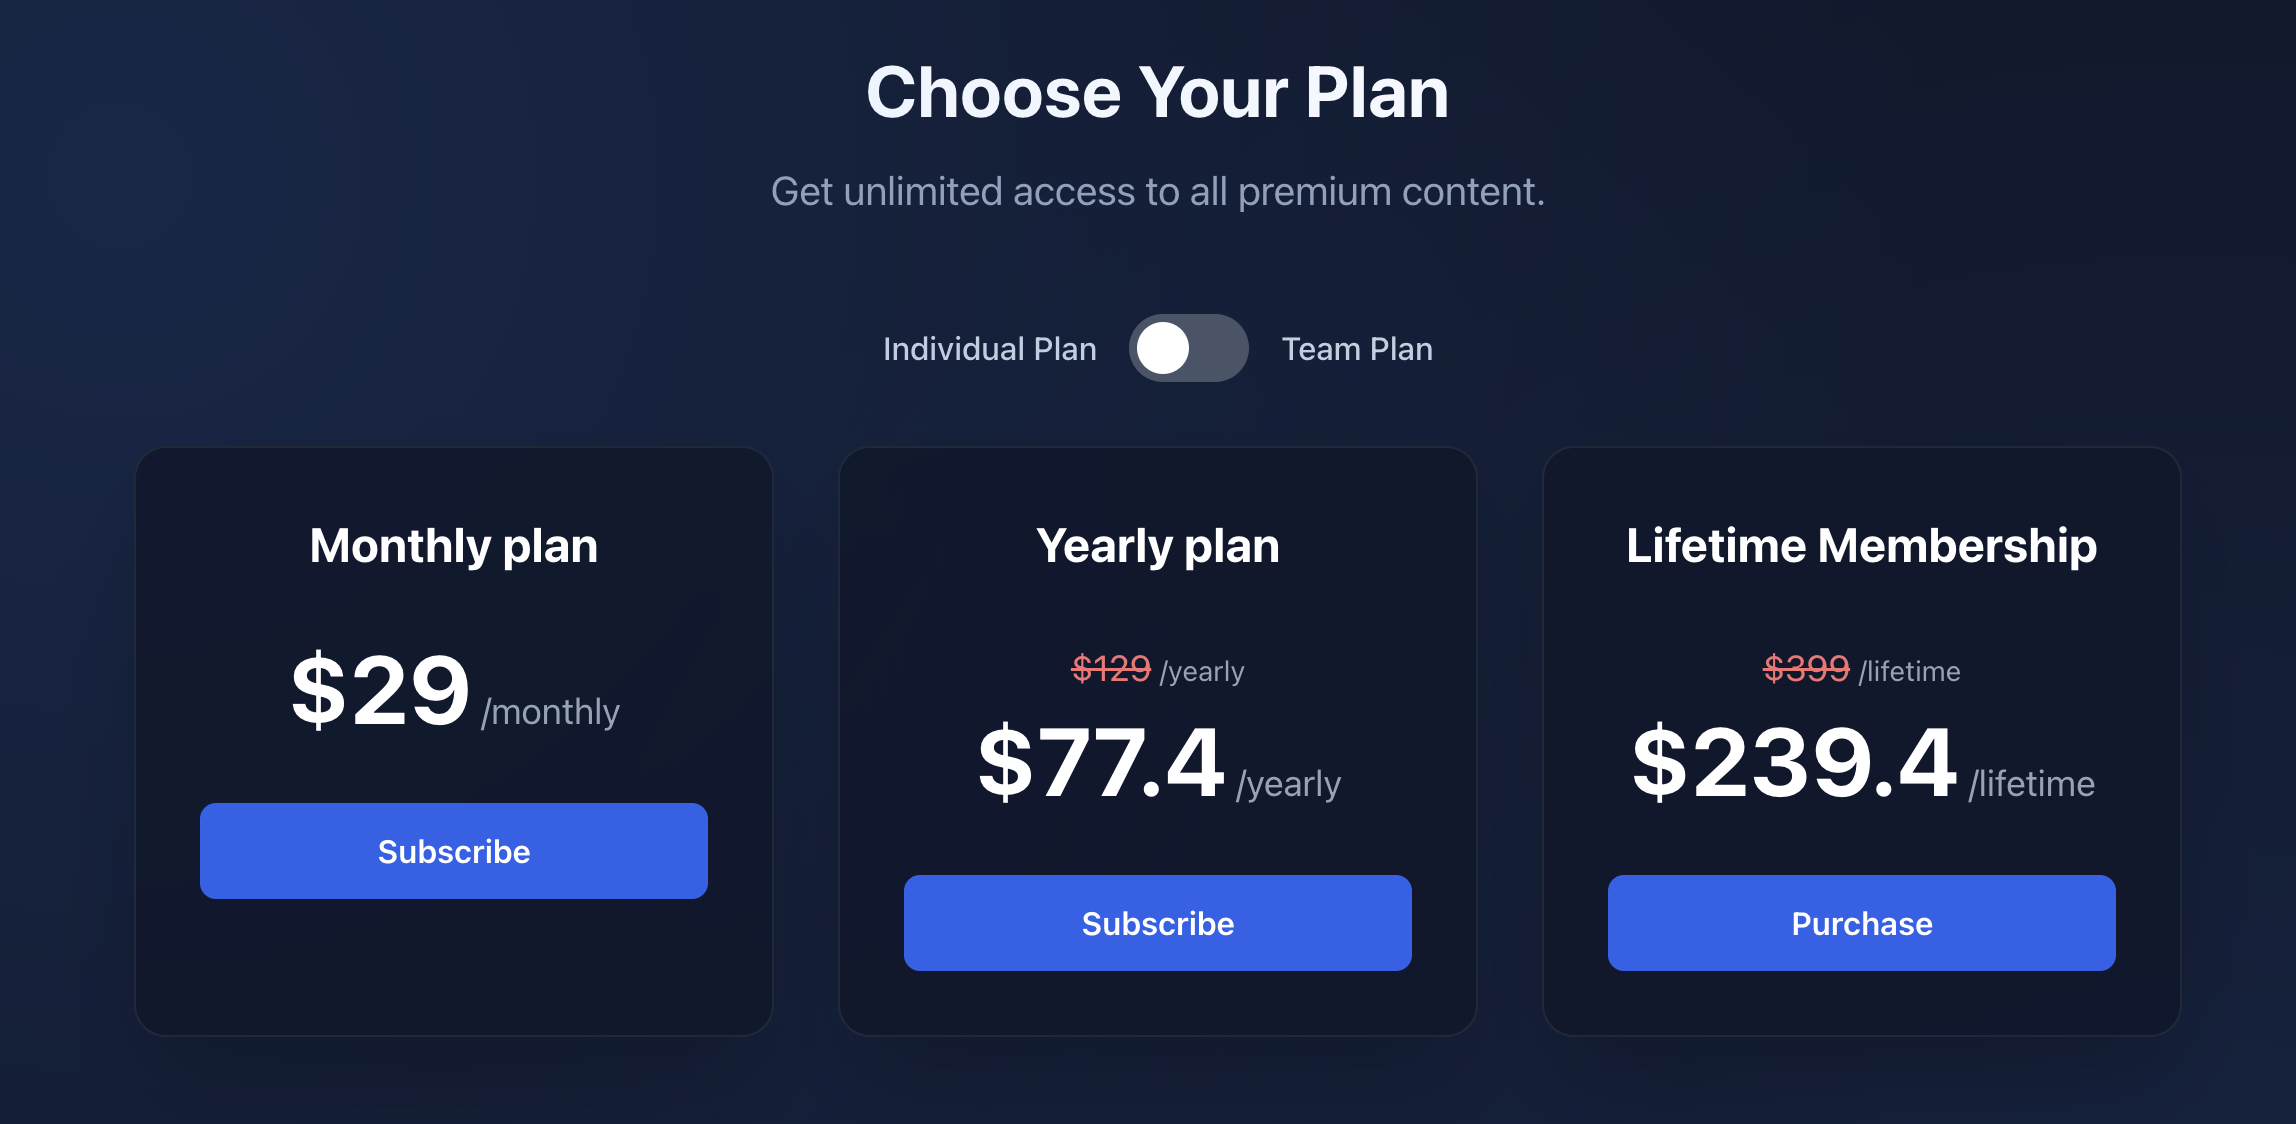Click the /monthly billing period label
Screen dimensions: 2296x1124
point(550,712)
